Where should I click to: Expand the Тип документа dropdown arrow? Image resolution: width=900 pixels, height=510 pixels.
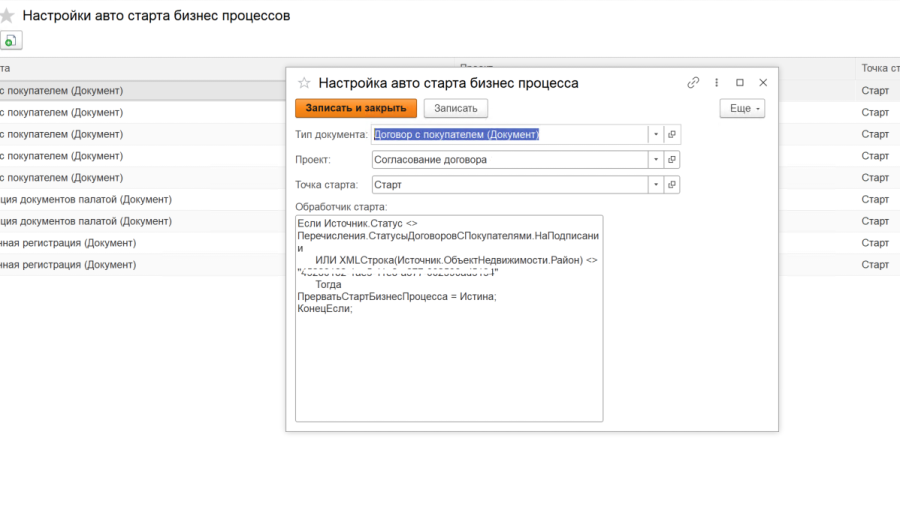655,134
